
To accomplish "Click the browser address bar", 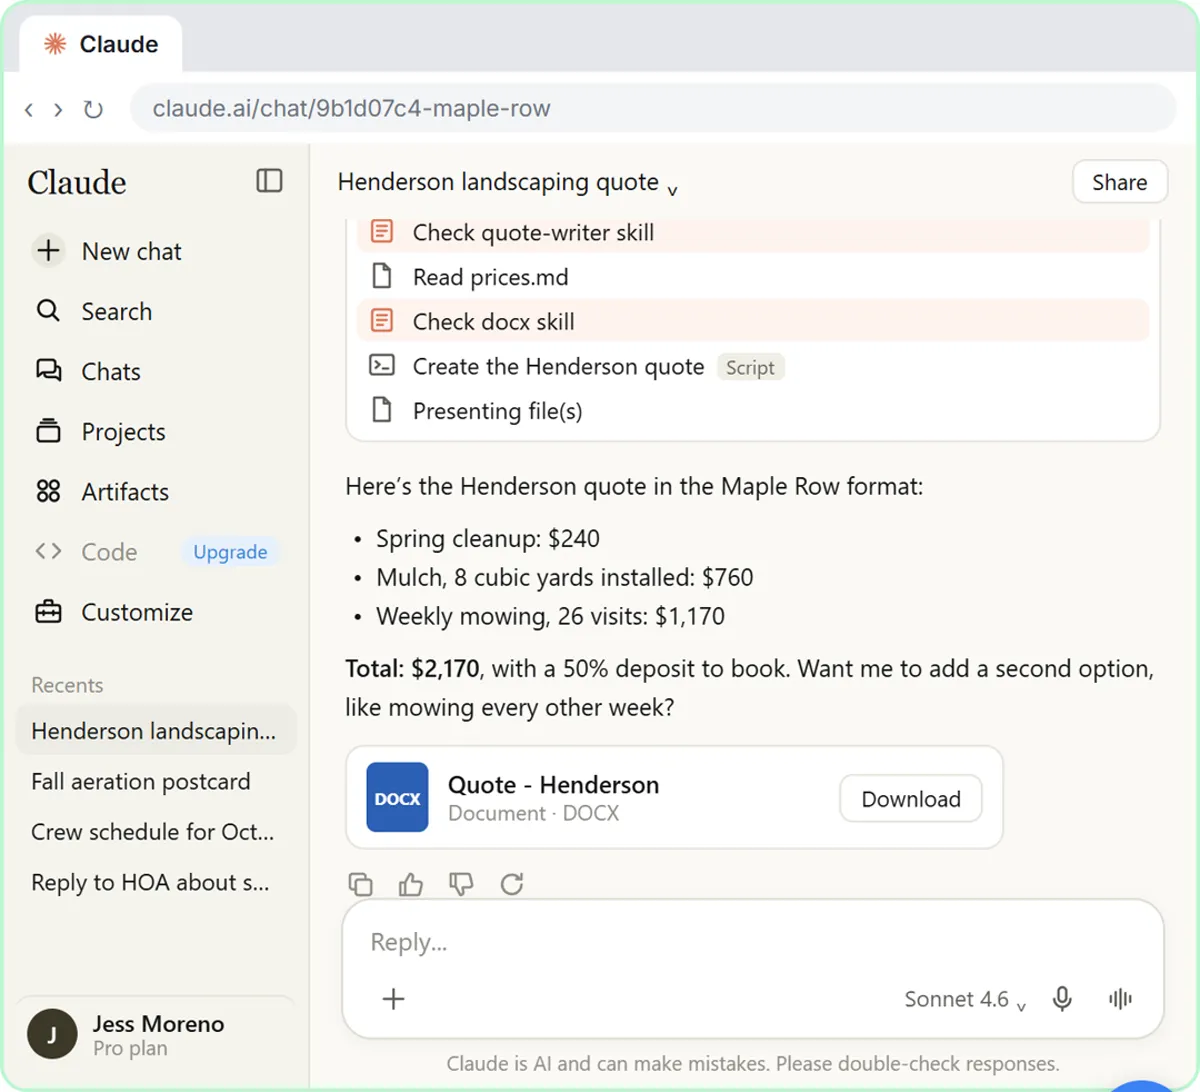I will point(653,109).
